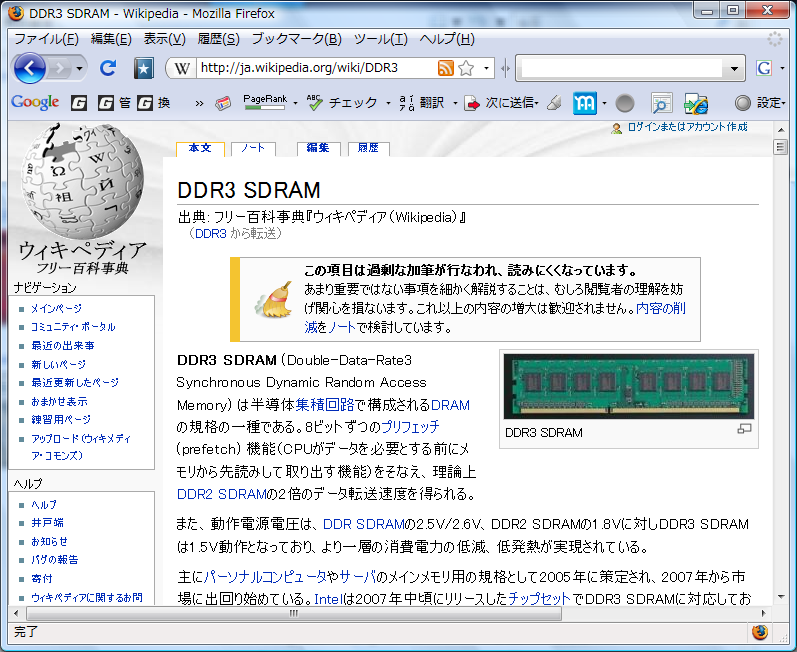Open the ファイル(F) menu
Screen dimensions: 797x652
[x=46, y=39]
